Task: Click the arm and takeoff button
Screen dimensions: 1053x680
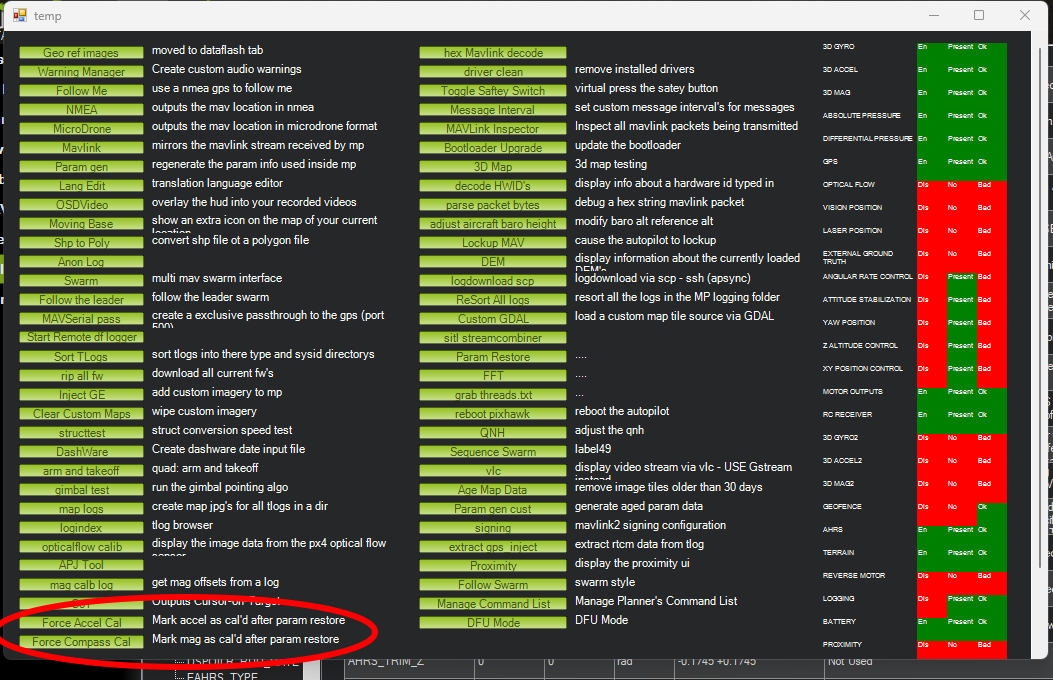Action: pyautogui.click(x=81, y=471)
